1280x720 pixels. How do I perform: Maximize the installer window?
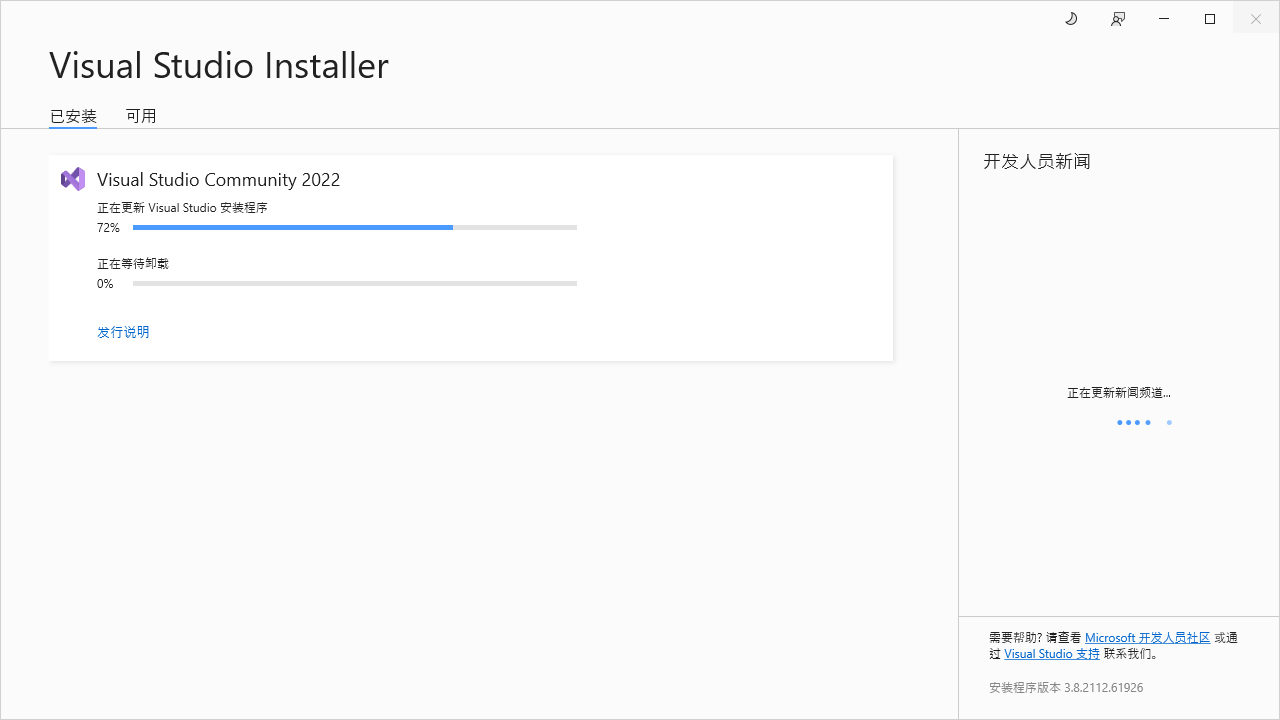1210,19
